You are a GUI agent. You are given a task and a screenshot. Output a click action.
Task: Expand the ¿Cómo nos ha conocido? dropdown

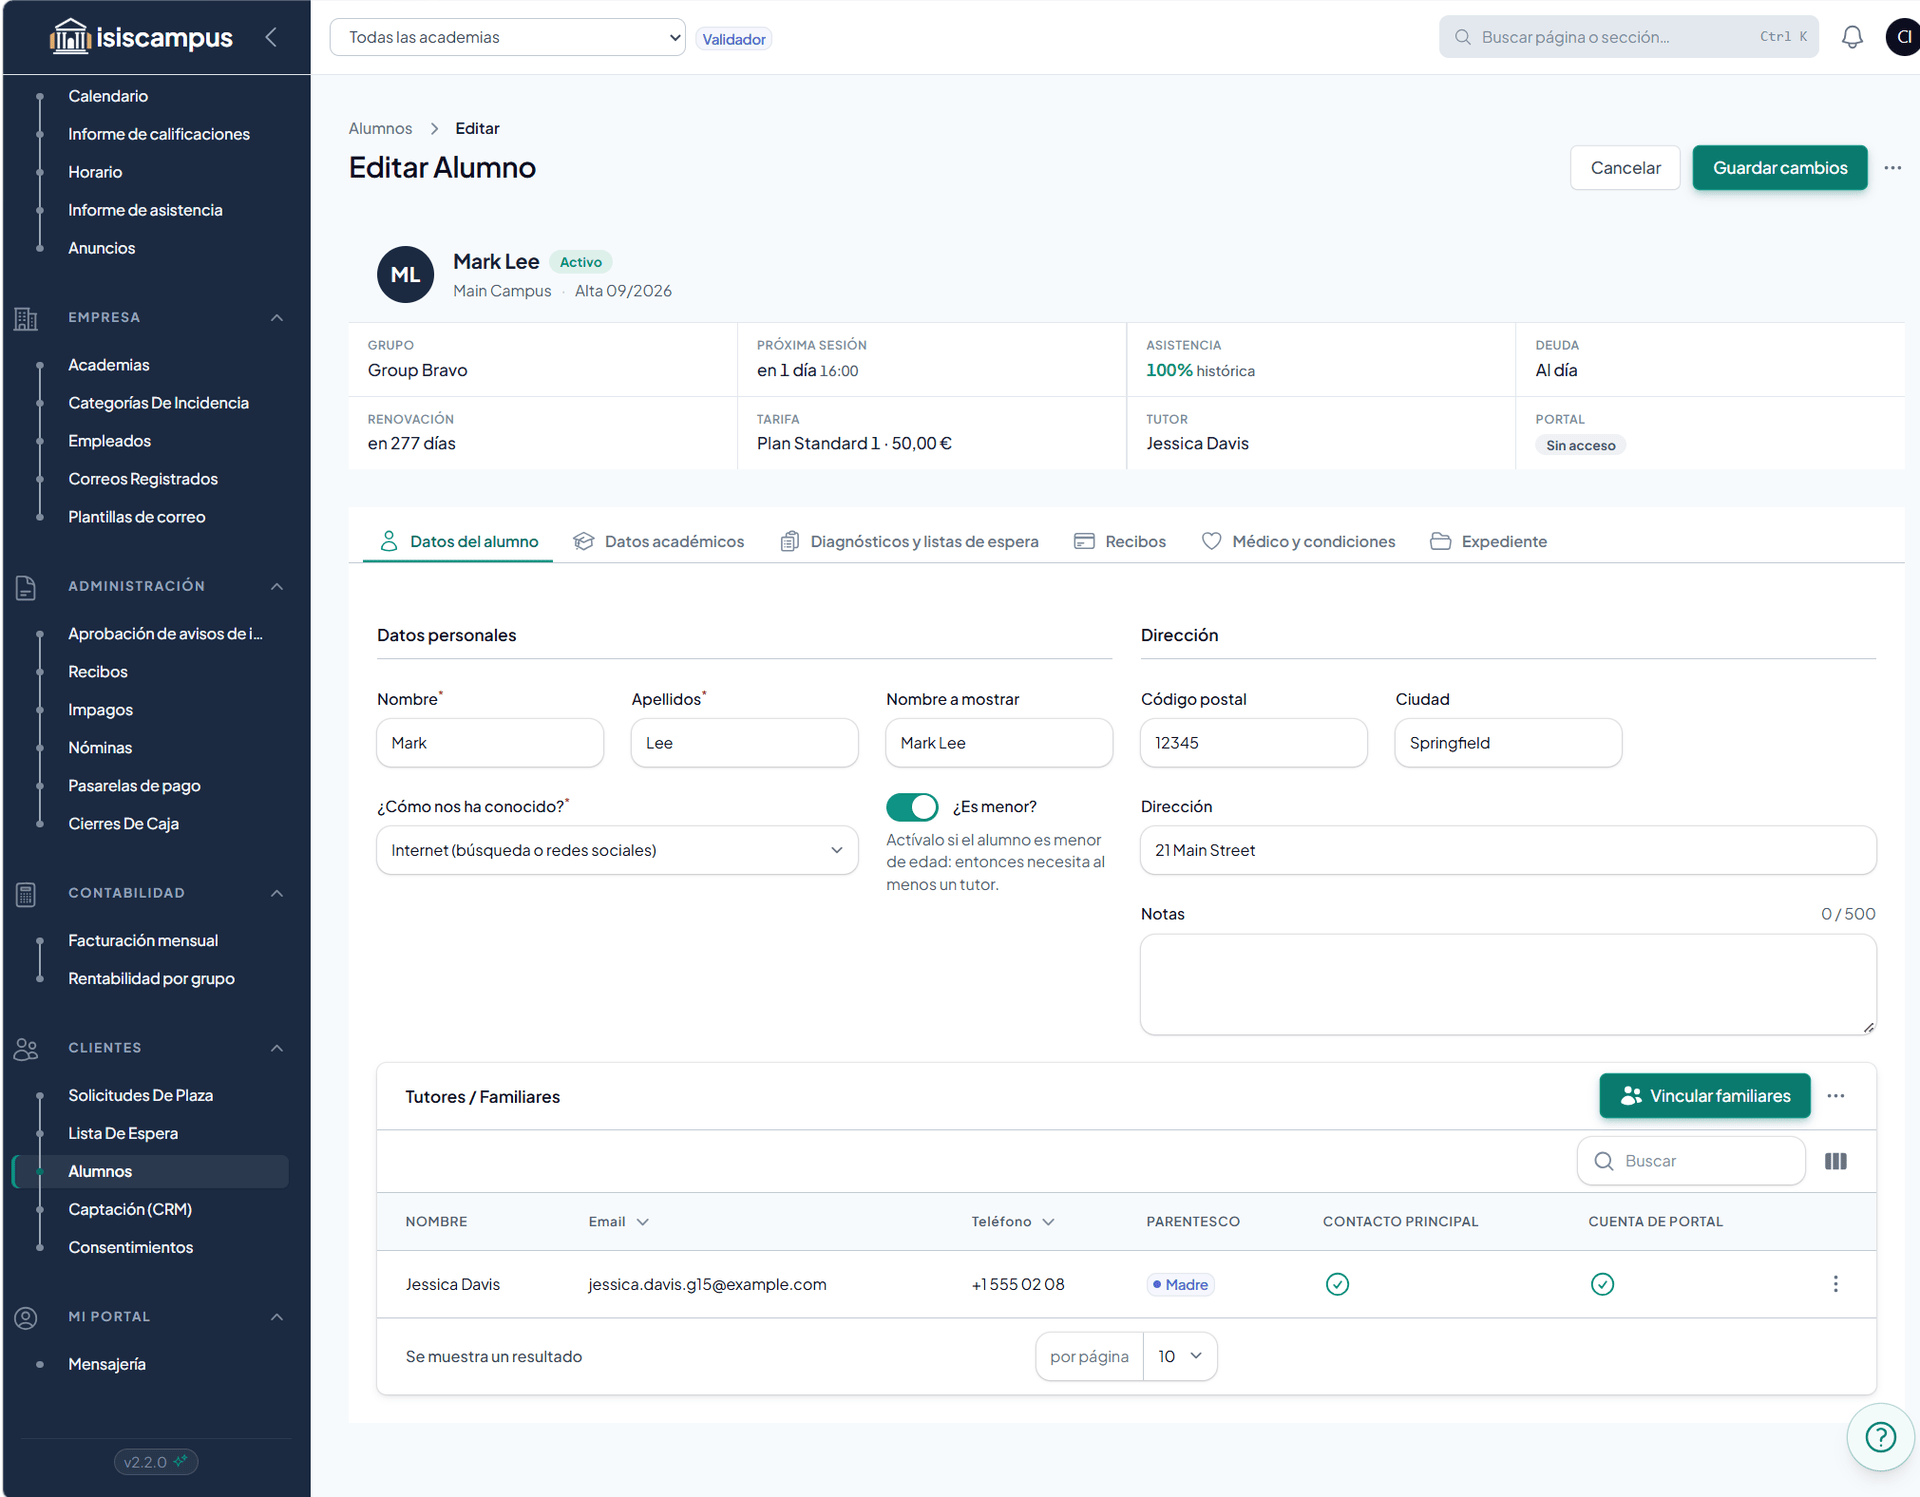tap(617, 850)
